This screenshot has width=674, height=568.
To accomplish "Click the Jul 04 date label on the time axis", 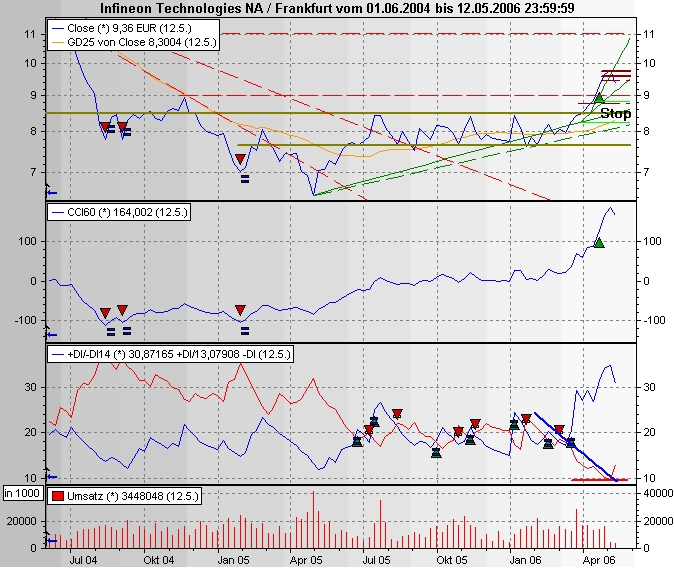I will point(83,560).
